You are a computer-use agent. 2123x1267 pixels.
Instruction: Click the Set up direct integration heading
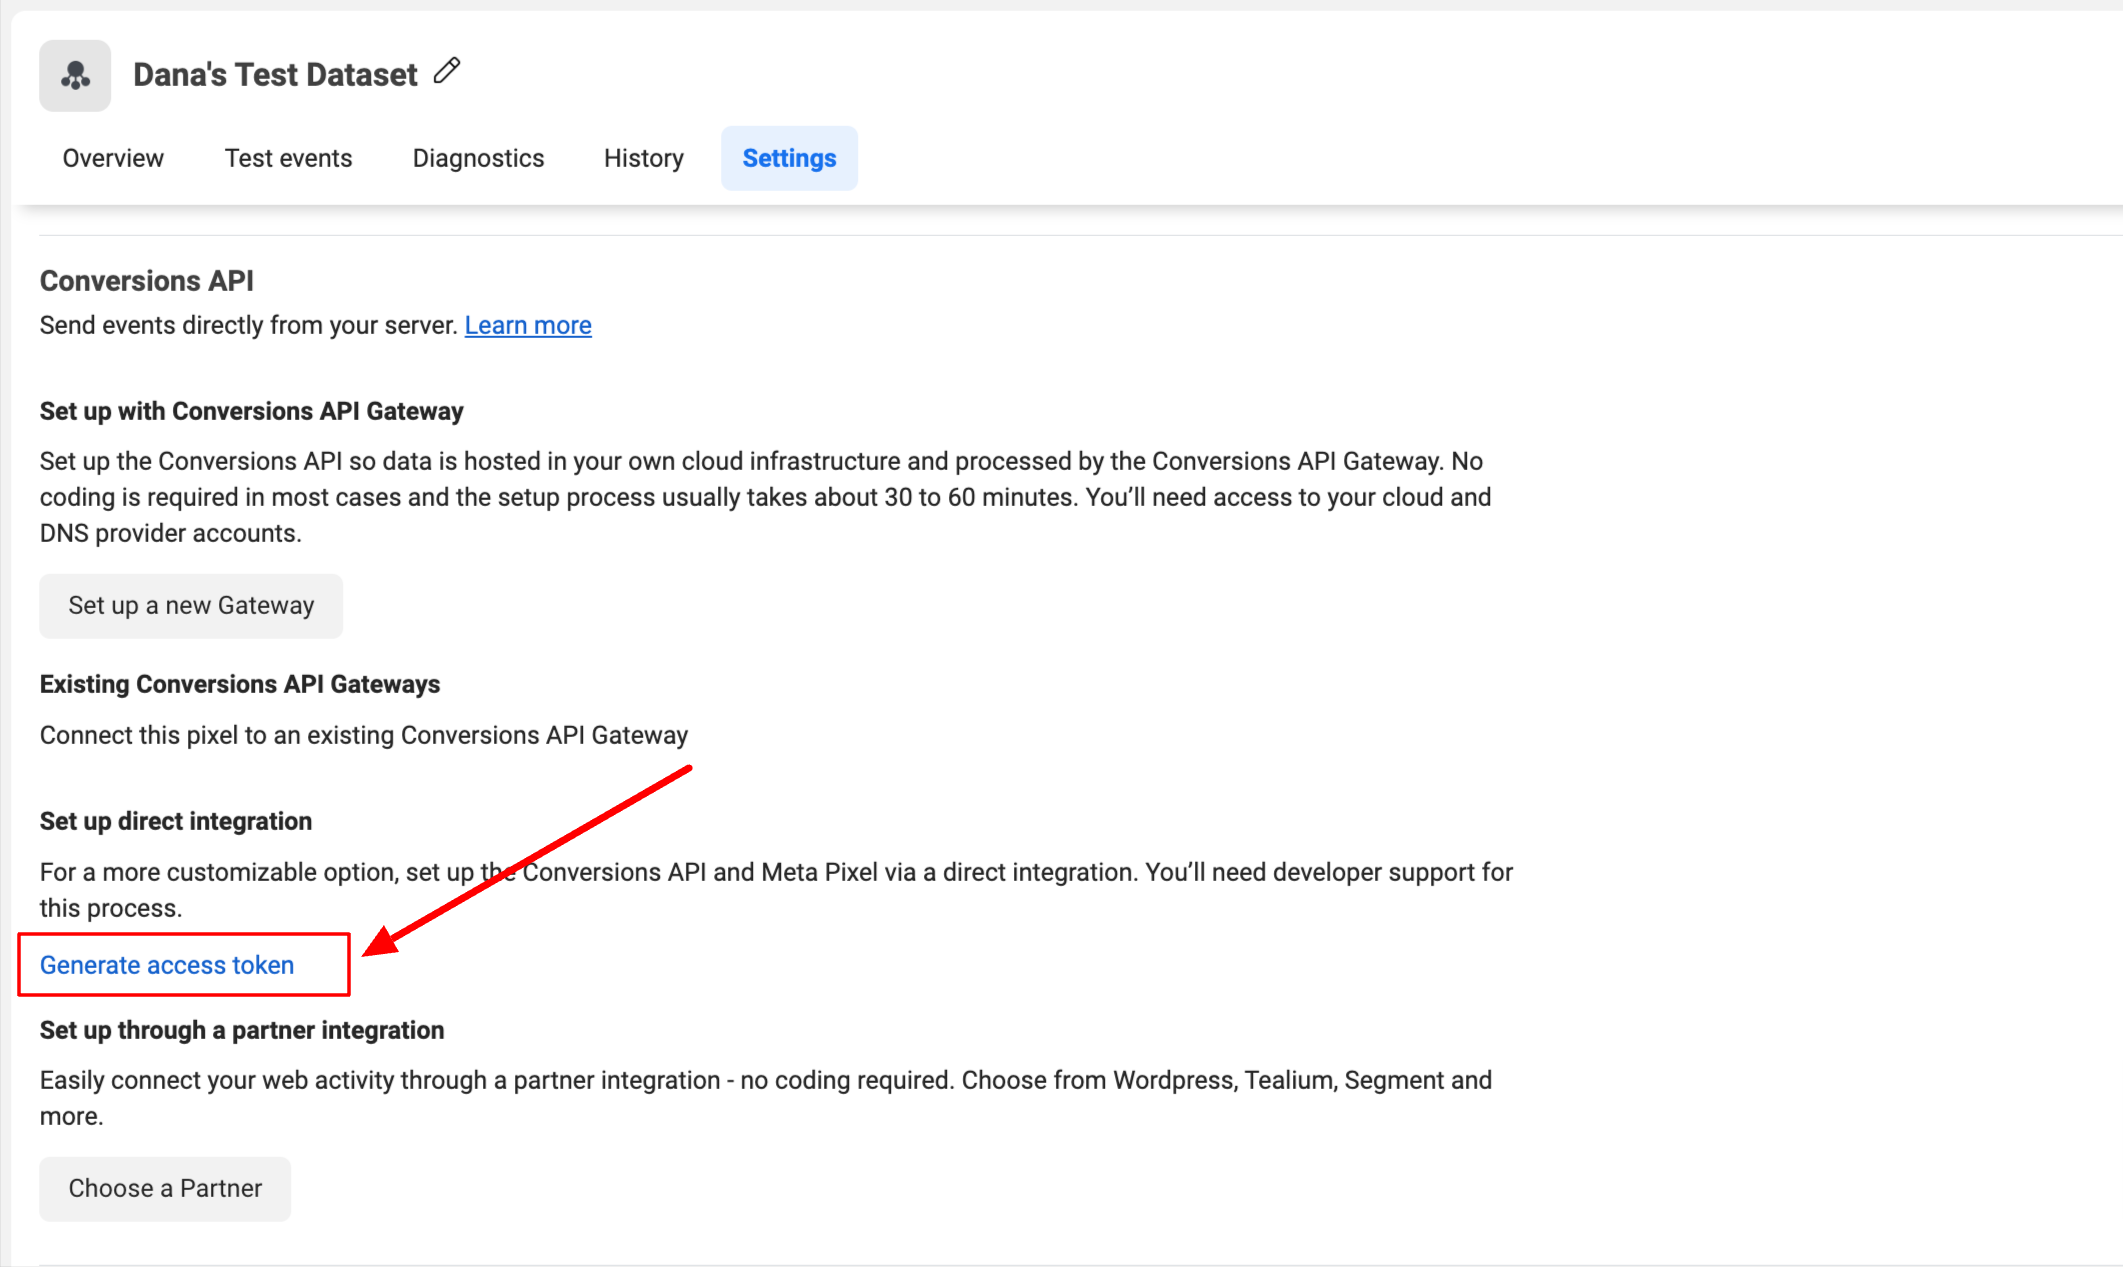click(176, 821)
